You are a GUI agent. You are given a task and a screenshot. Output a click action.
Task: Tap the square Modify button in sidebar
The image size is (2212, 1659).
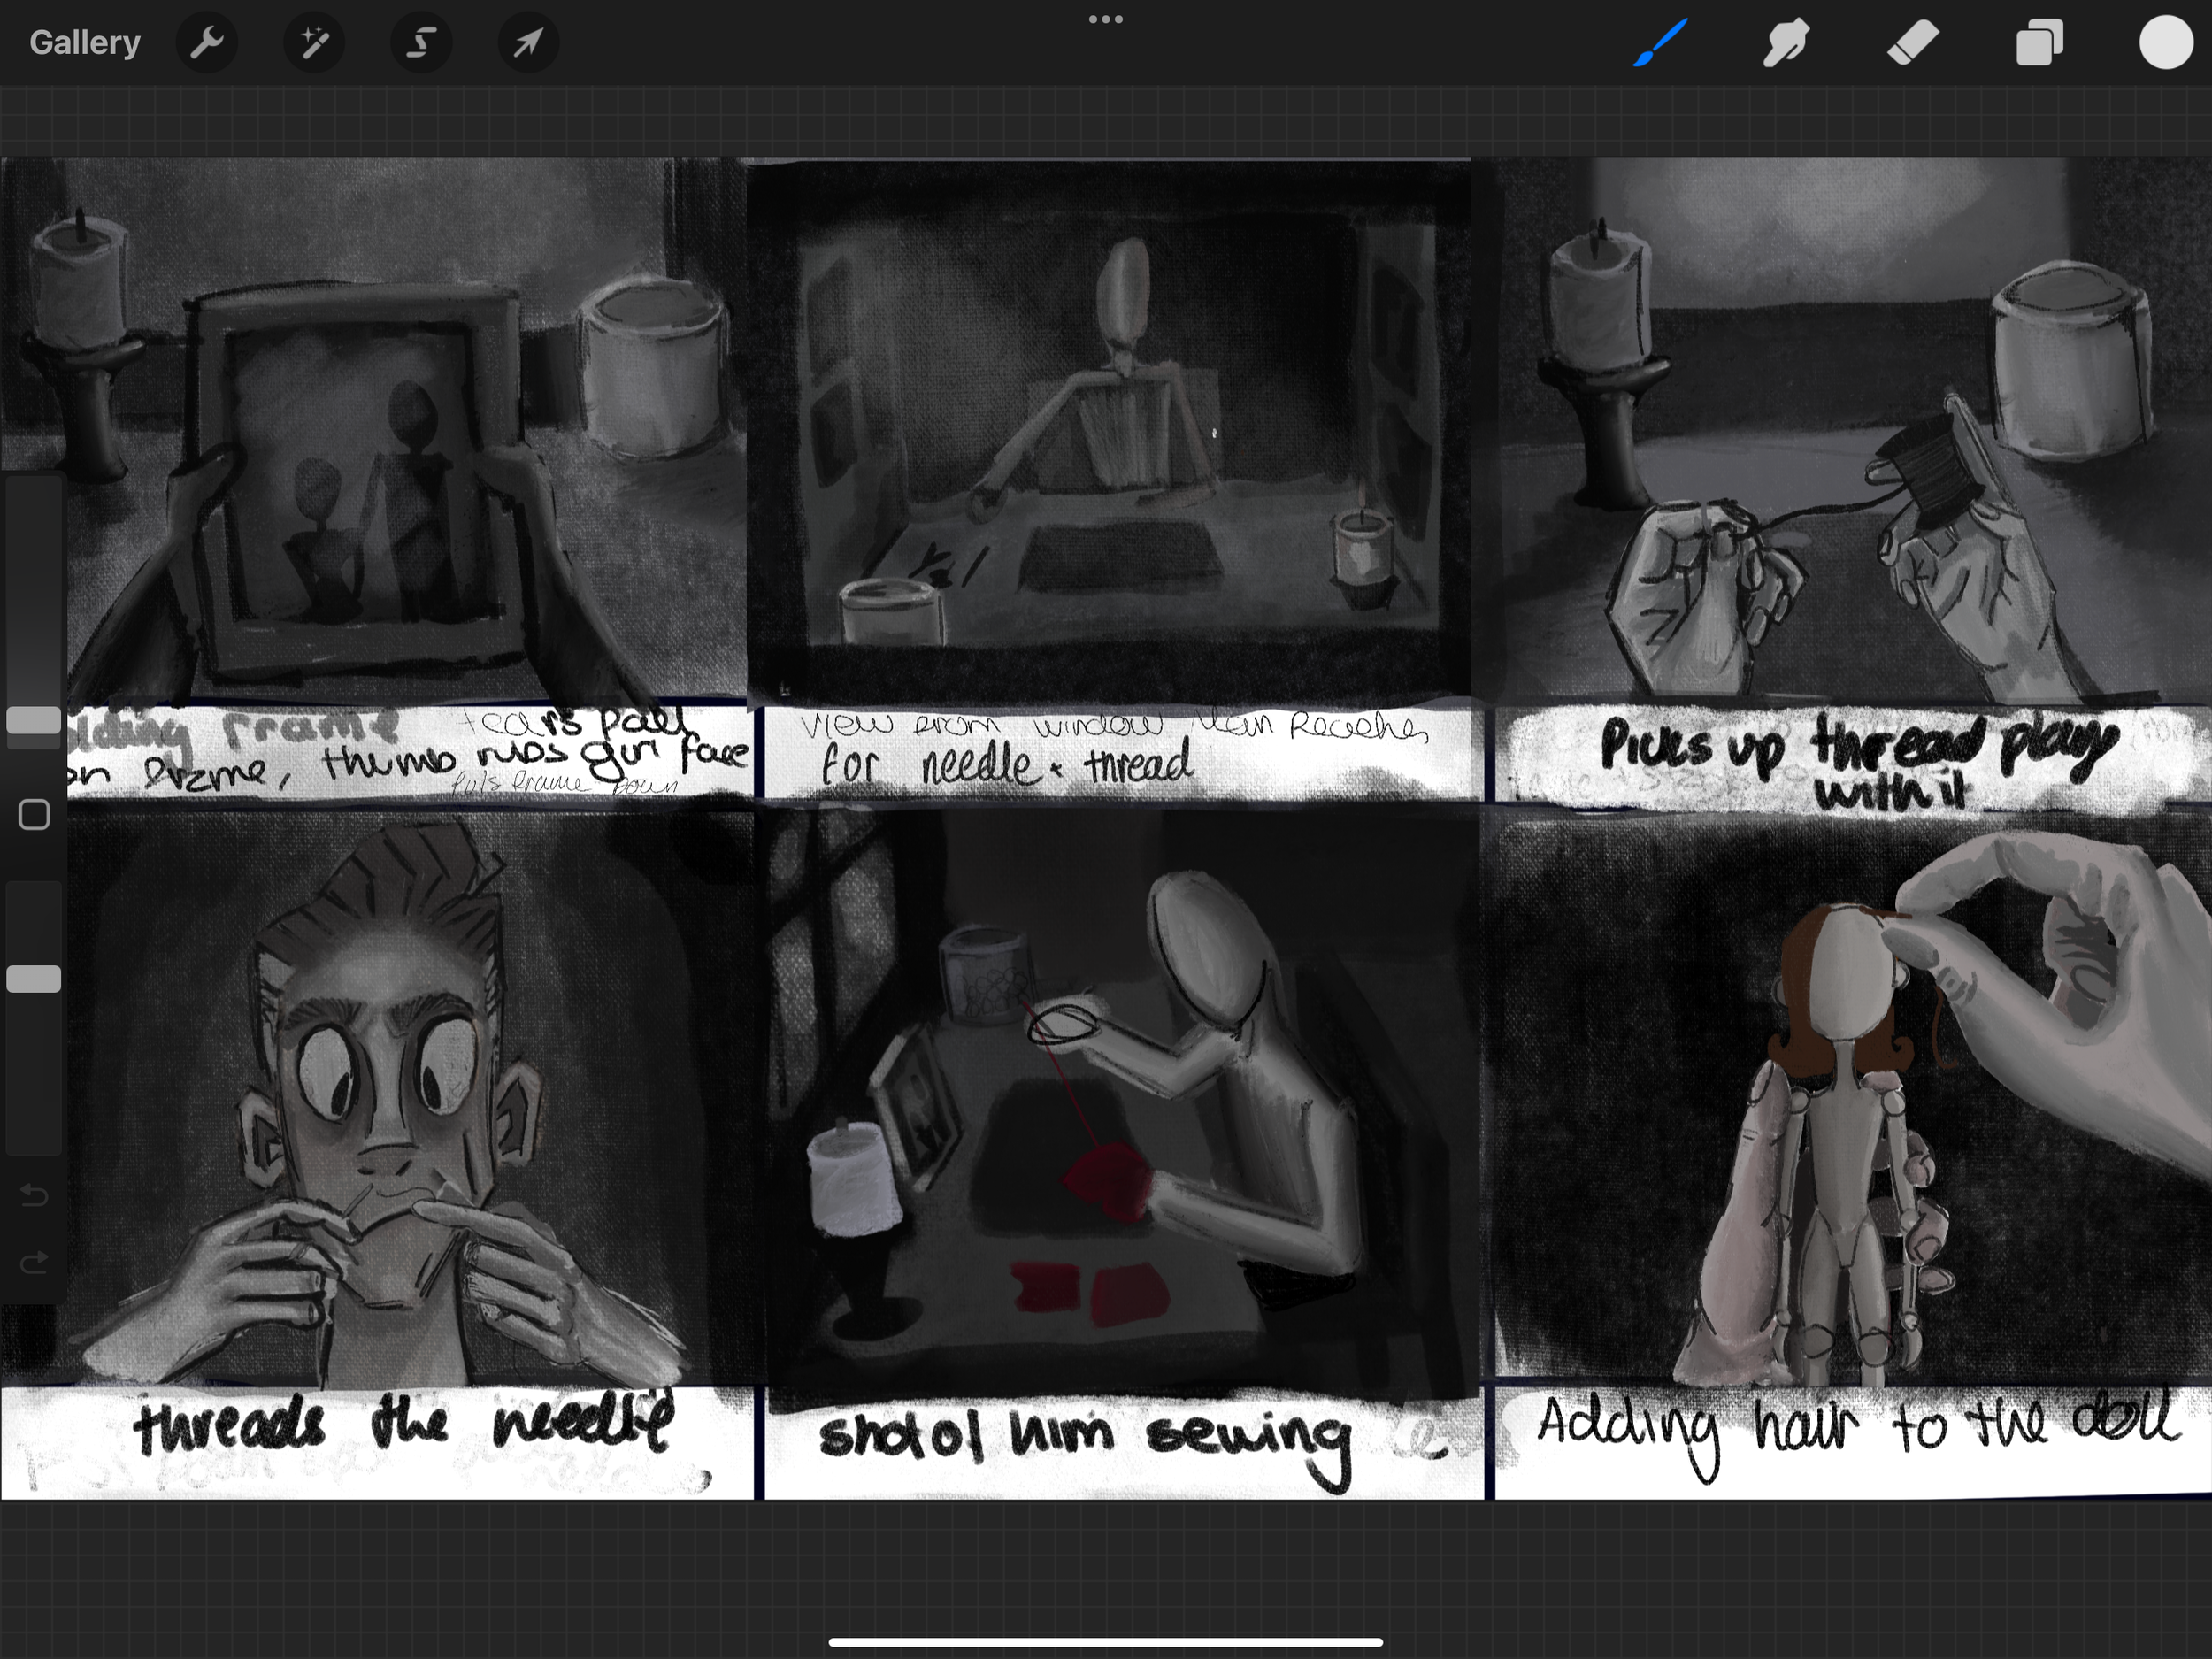34,815
